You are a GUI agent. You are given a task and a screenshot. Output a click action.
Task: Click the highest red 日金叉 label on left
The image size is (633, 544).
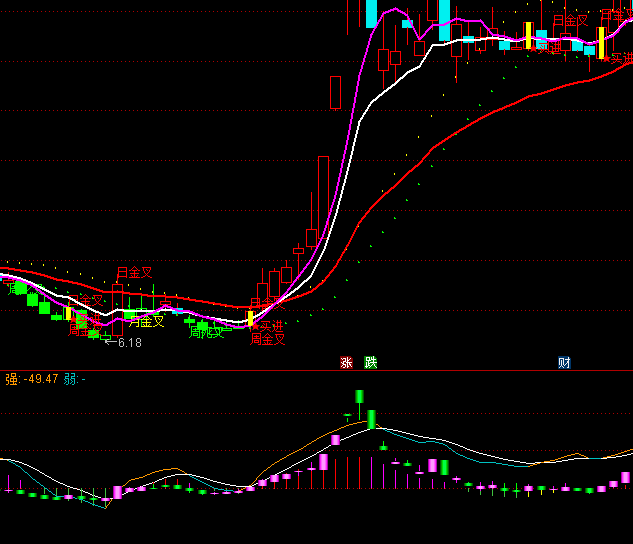(135, 272)
